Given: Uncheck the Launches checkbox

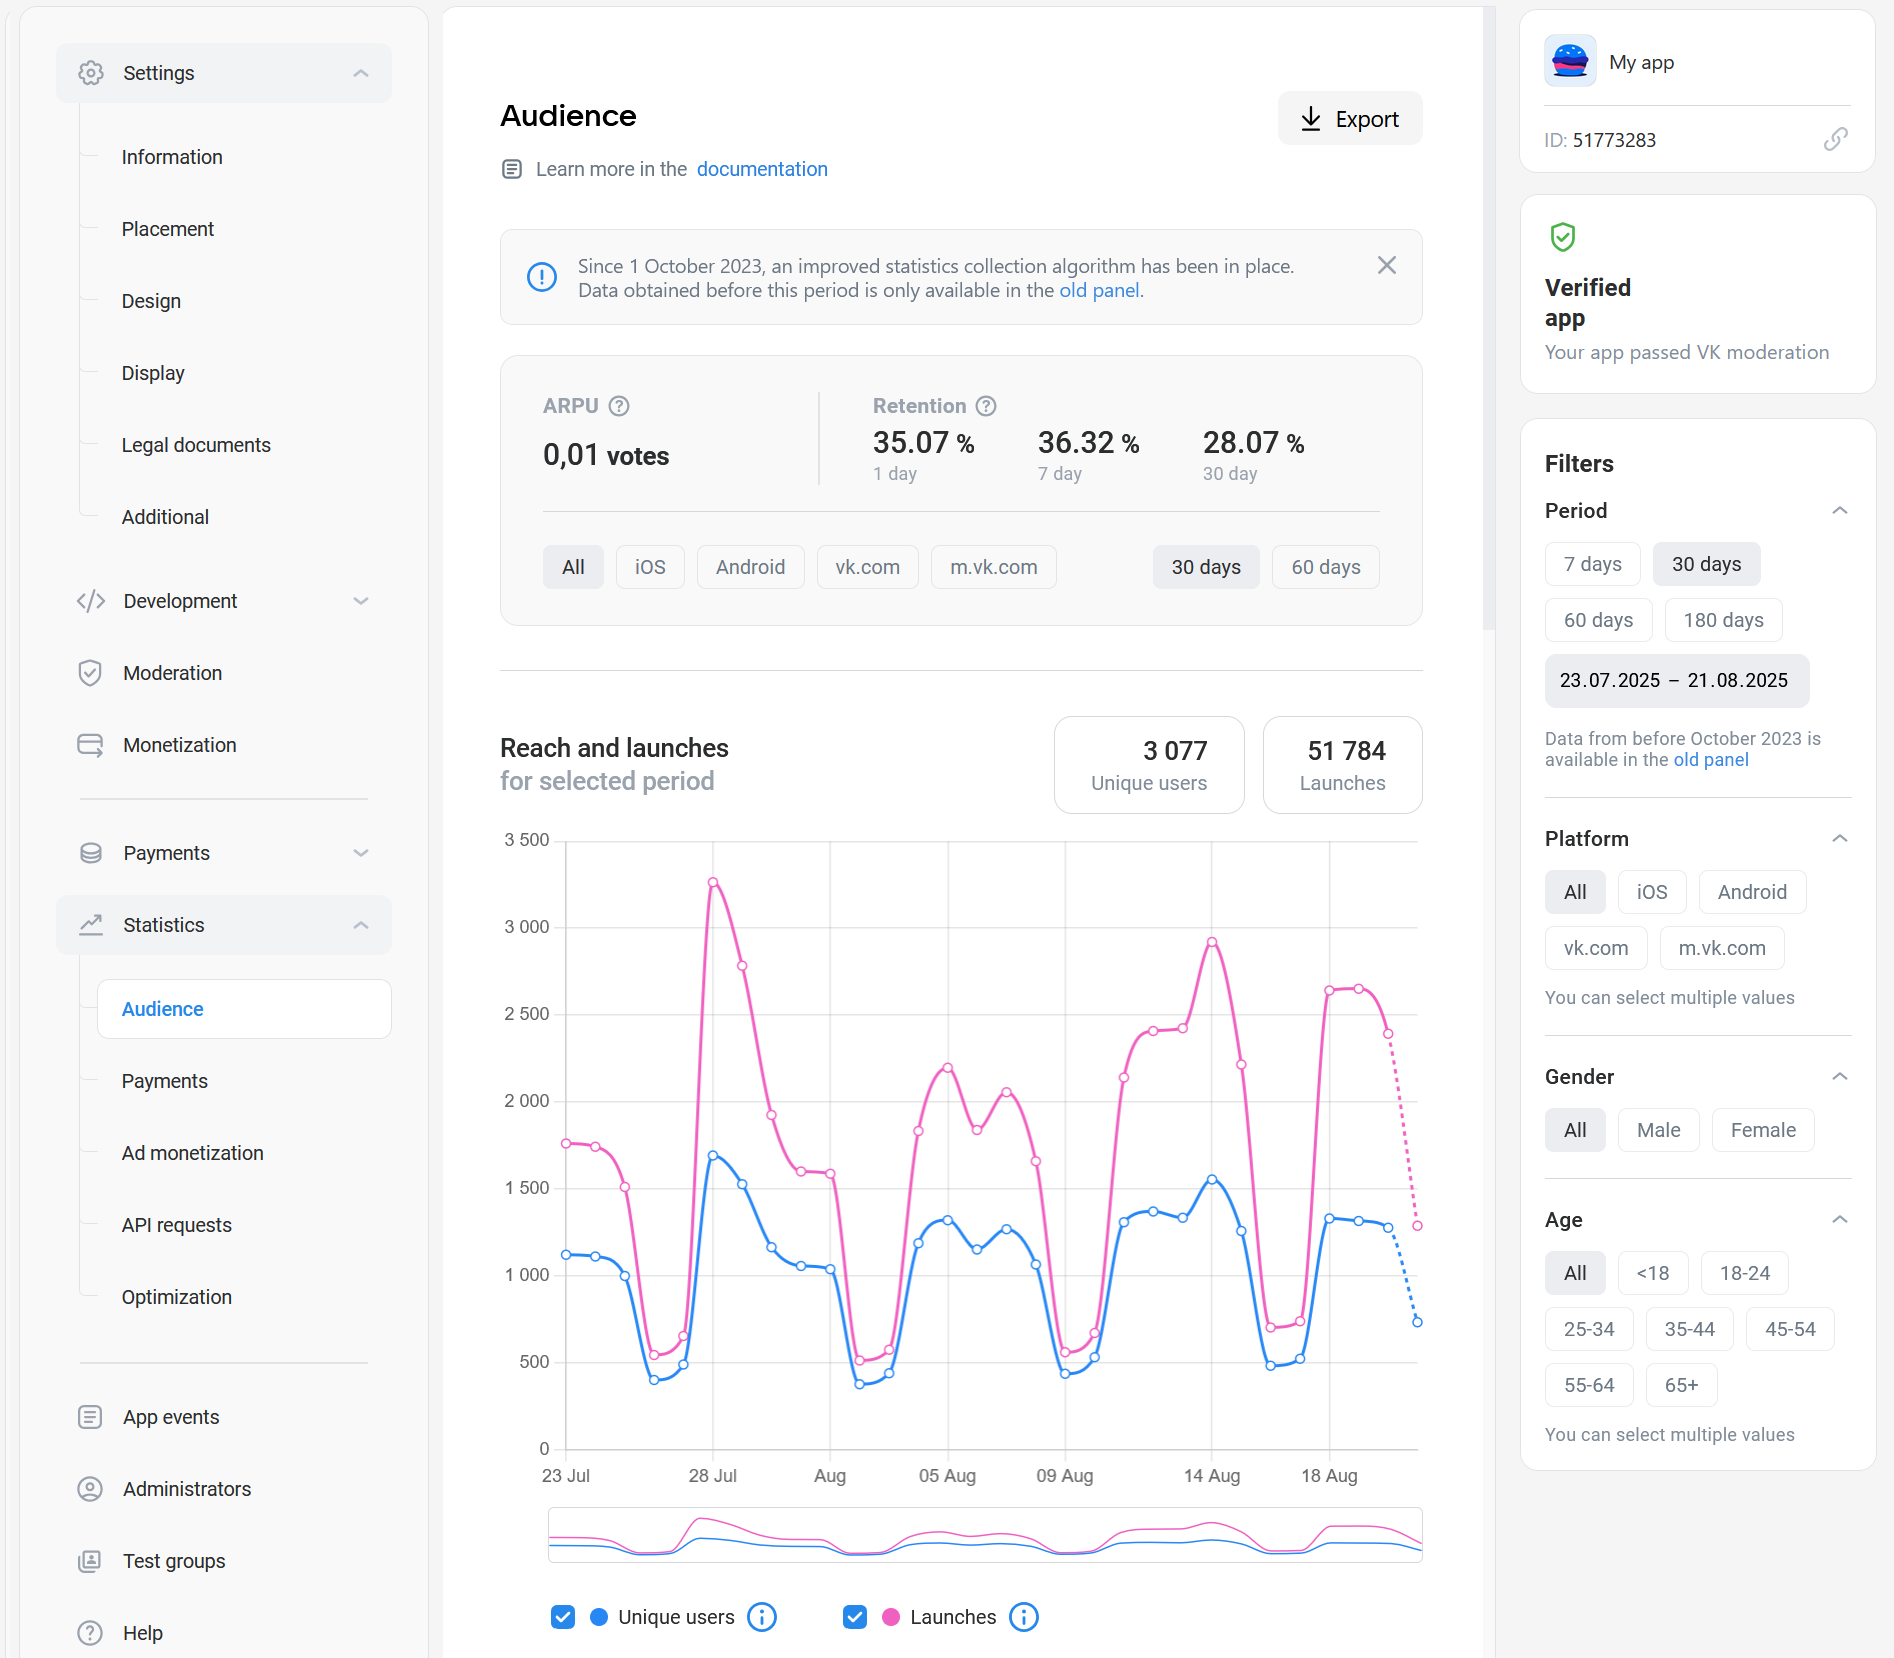Looking at the screenshot, I should [x=855, y=1617].
